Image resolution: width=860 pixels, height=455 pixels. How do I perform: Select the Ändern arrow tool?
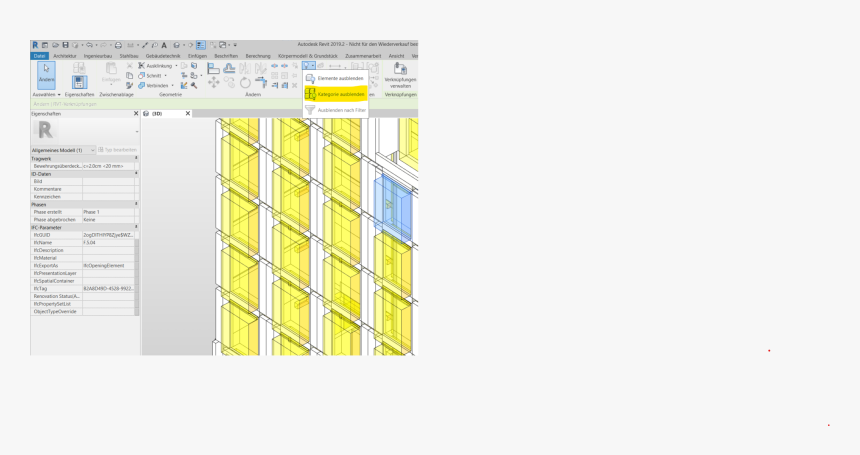[47, 75]
